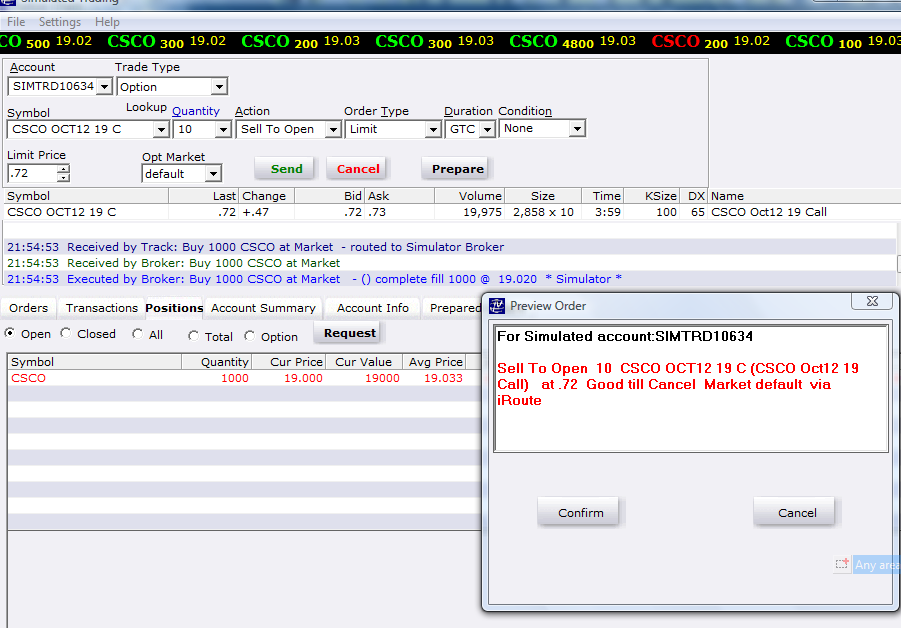Click the Volume column header in quotes

pyautogui.click(x=469, y=196)
